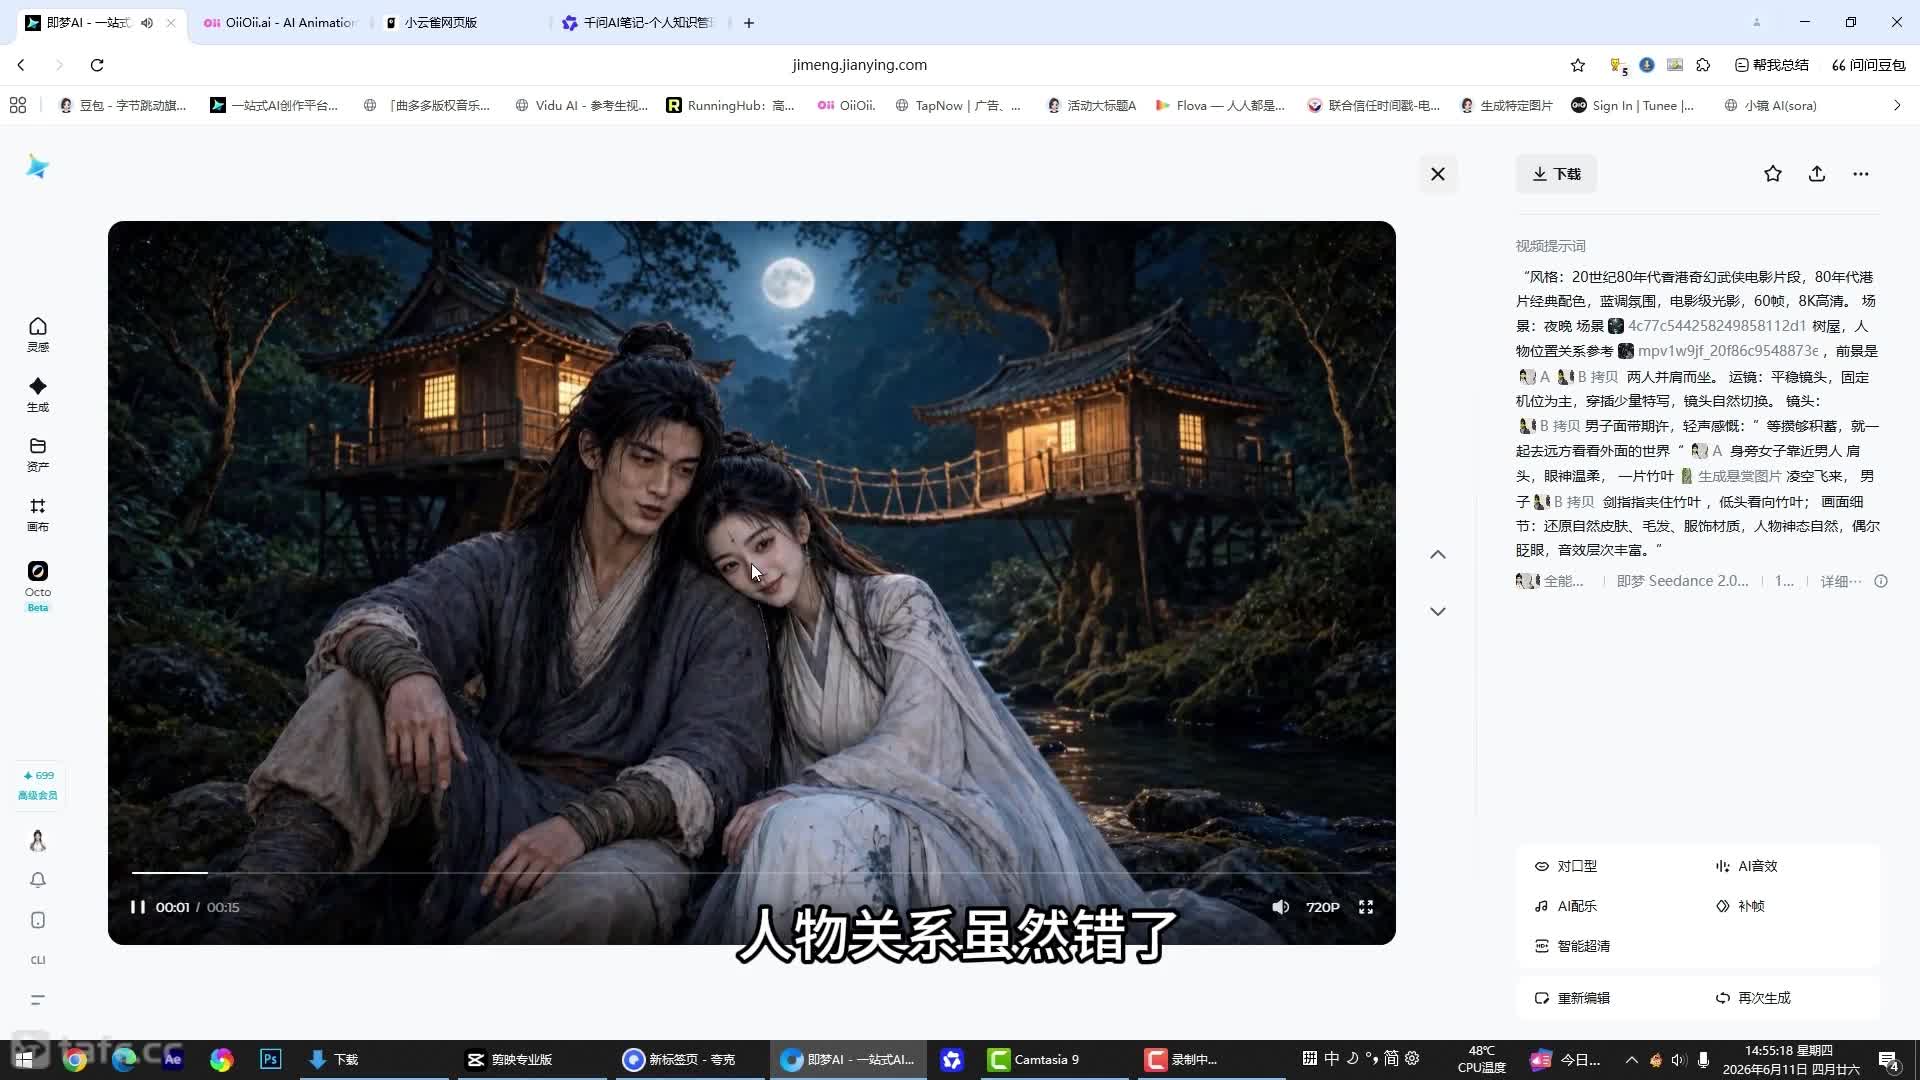Open the 资产 folder icon
Viewport: 1920px width, 1080px height.
pos(38,454)
